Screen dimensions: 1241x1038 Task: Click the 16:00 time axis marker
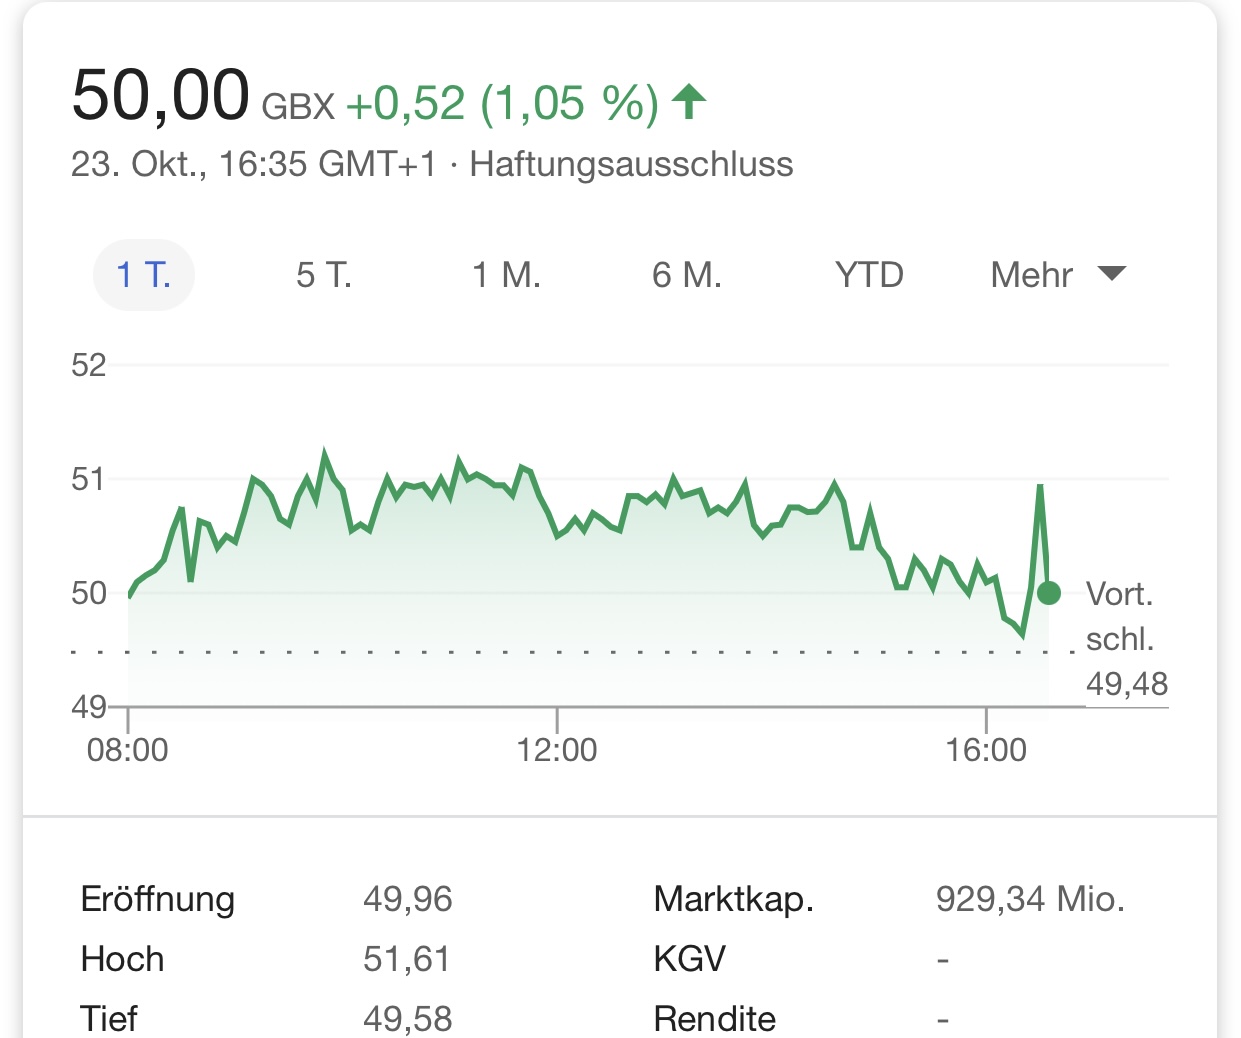click(986, 749)
